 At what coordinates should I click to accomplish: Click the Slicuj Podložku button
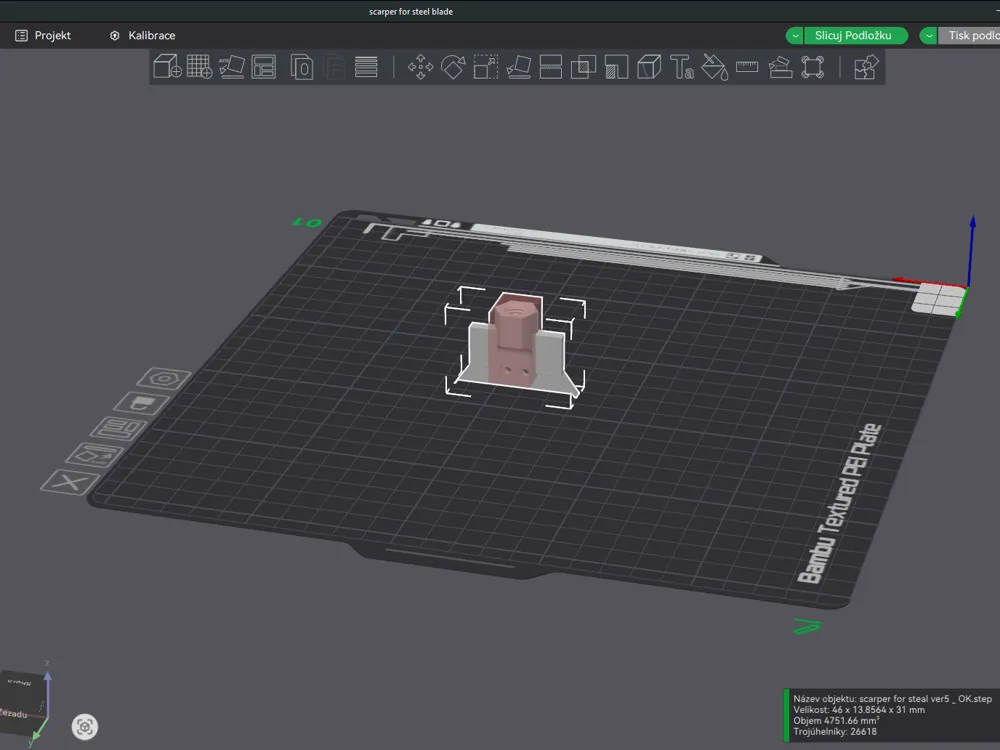pos(853,36)
